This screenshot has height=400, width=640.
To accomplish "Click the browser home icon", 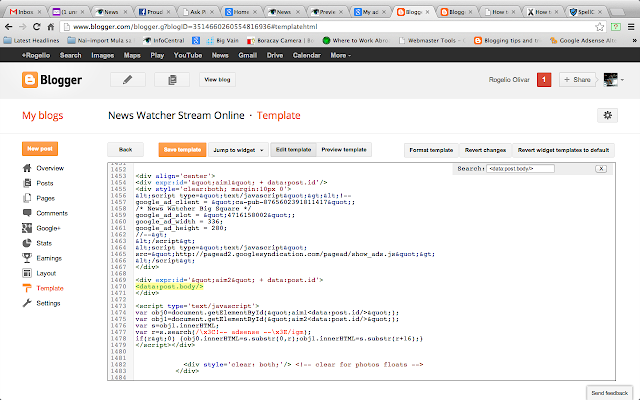I will [x=51, y=27].
